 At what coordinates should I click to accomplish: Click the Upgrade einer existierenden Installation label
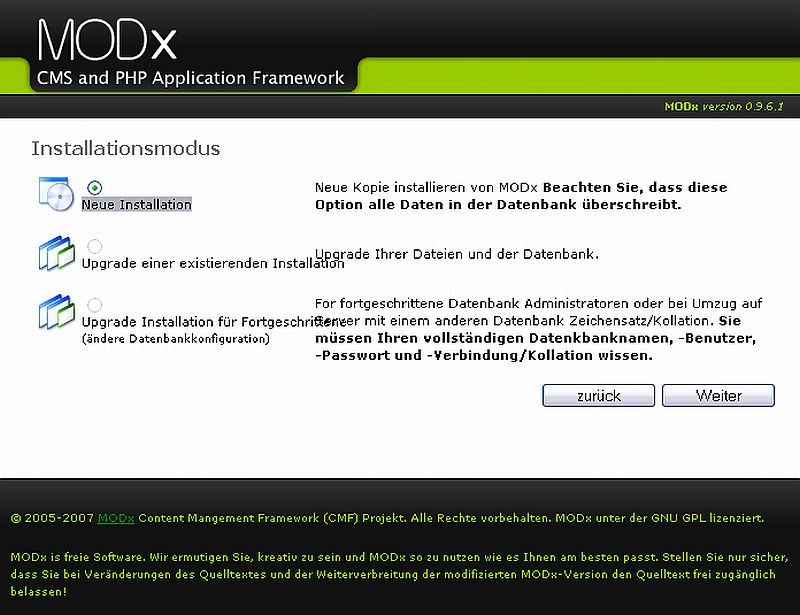point(213,263)
